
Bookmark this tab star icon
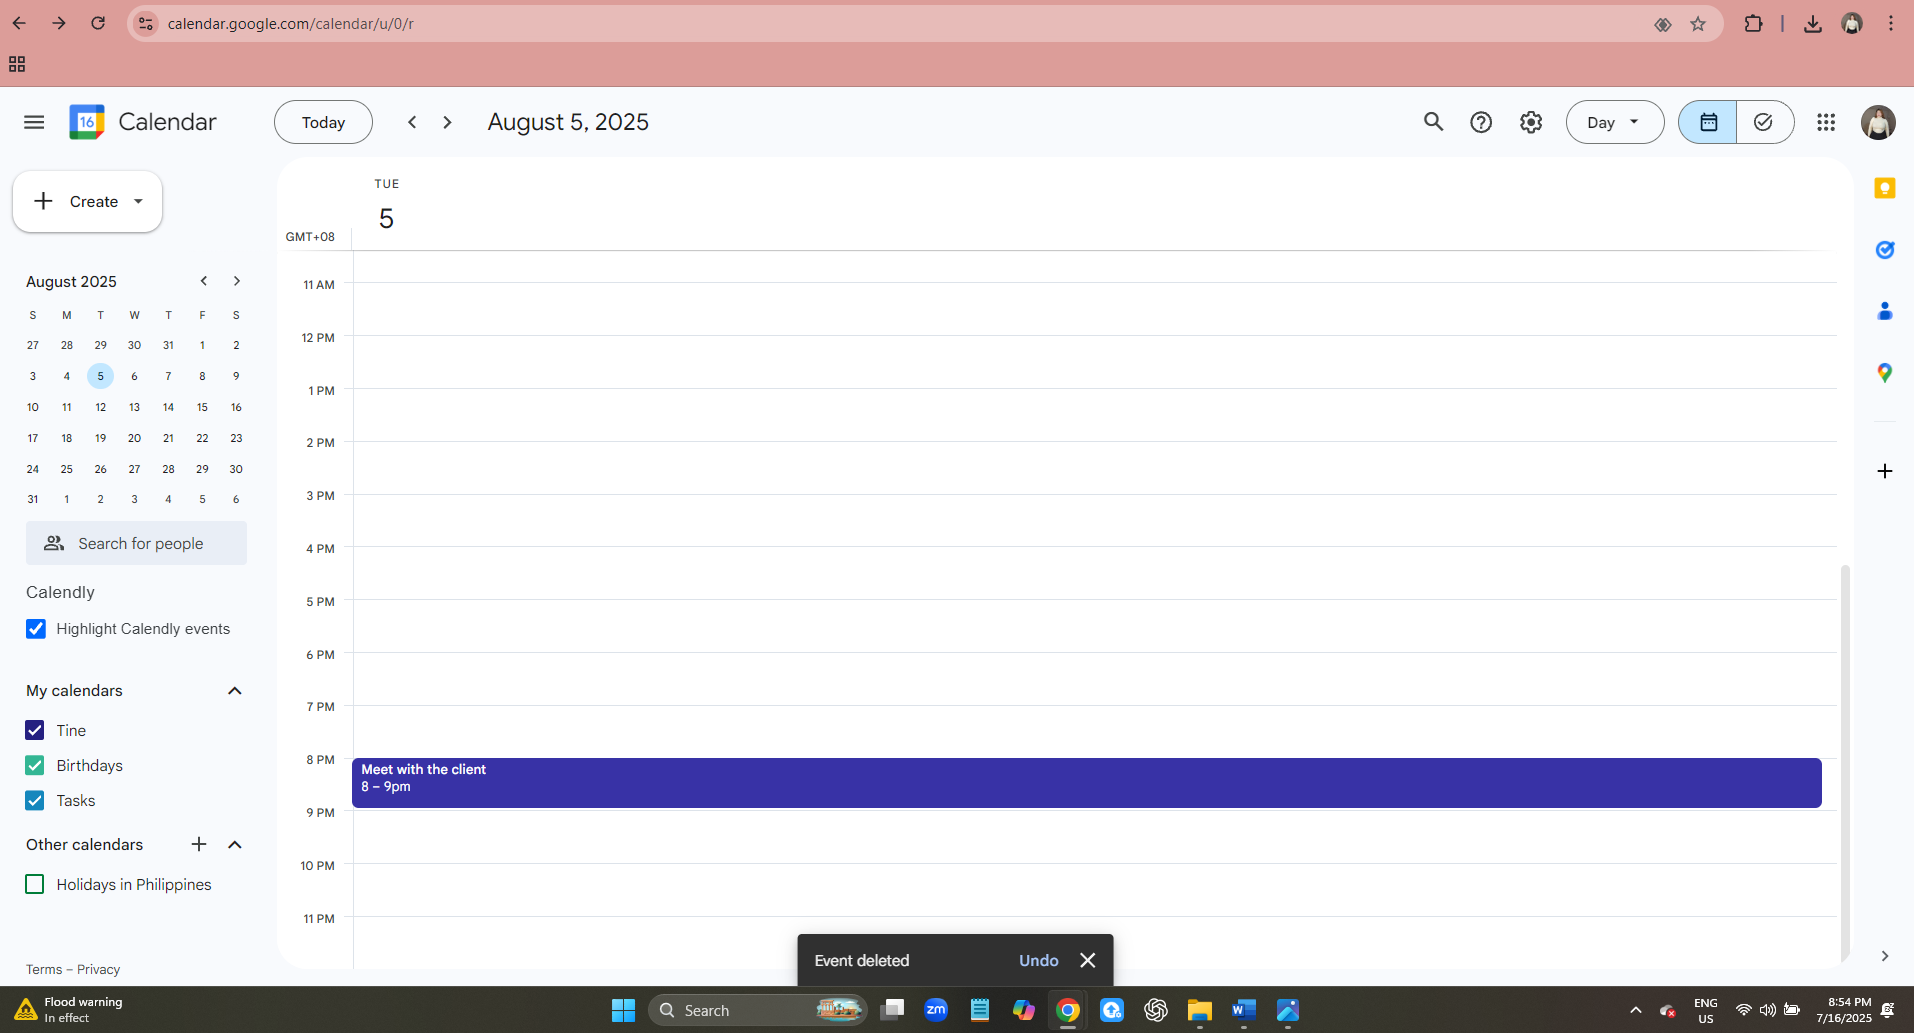(x=1698, y=24)
